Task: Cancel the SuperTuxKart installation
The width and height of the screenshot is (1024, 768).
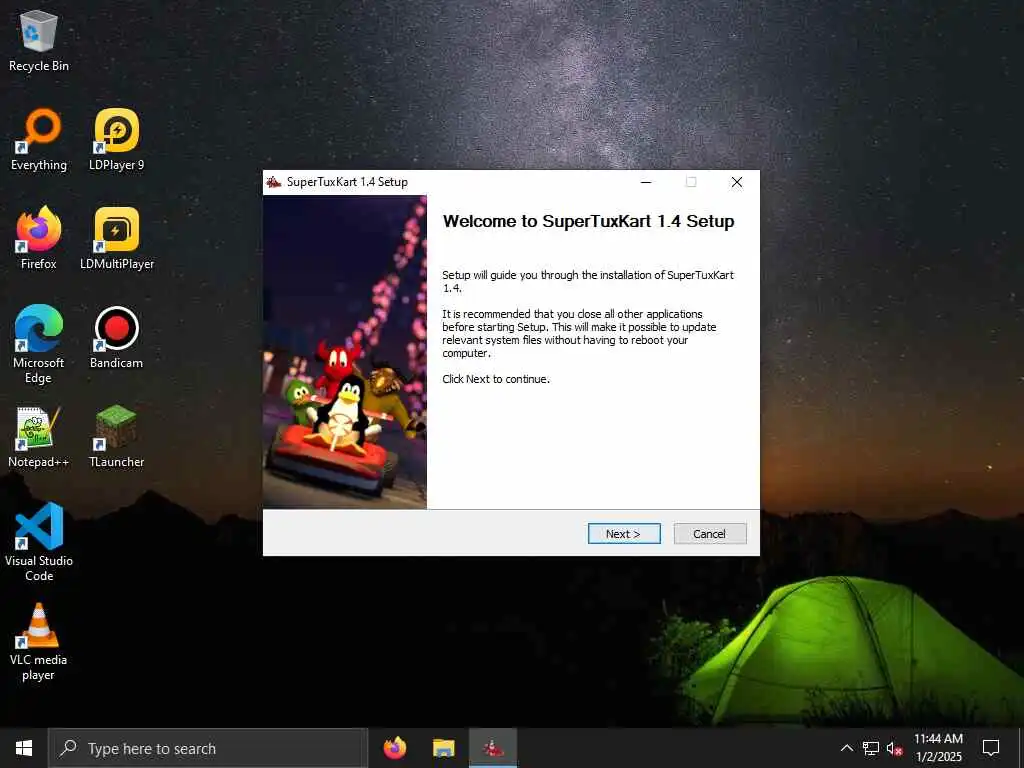Action: (x=709, y=534)
